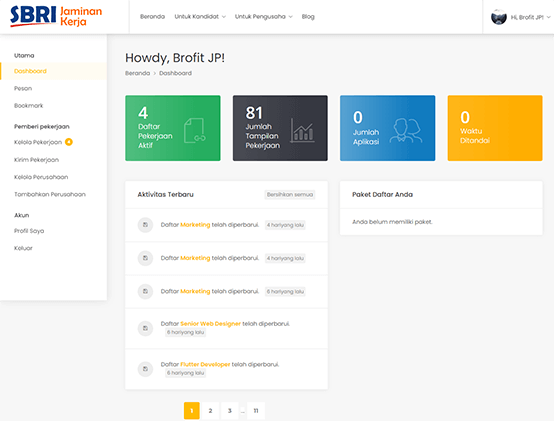Click the people icon in Jumlah Aplikasi card
Viewport: 554px width, 421px height.
pyautogui.click(x=406, y=130)
